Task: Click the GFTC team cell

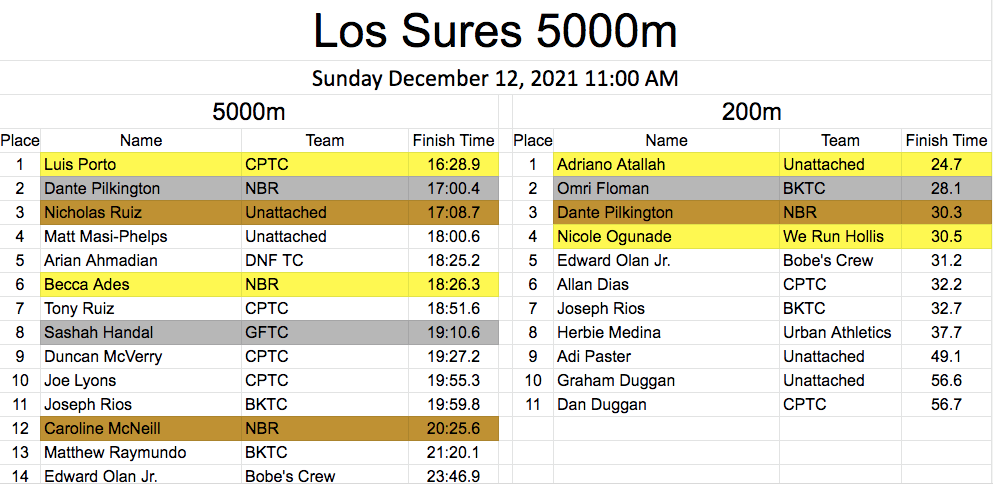Action: coord(324,332)
